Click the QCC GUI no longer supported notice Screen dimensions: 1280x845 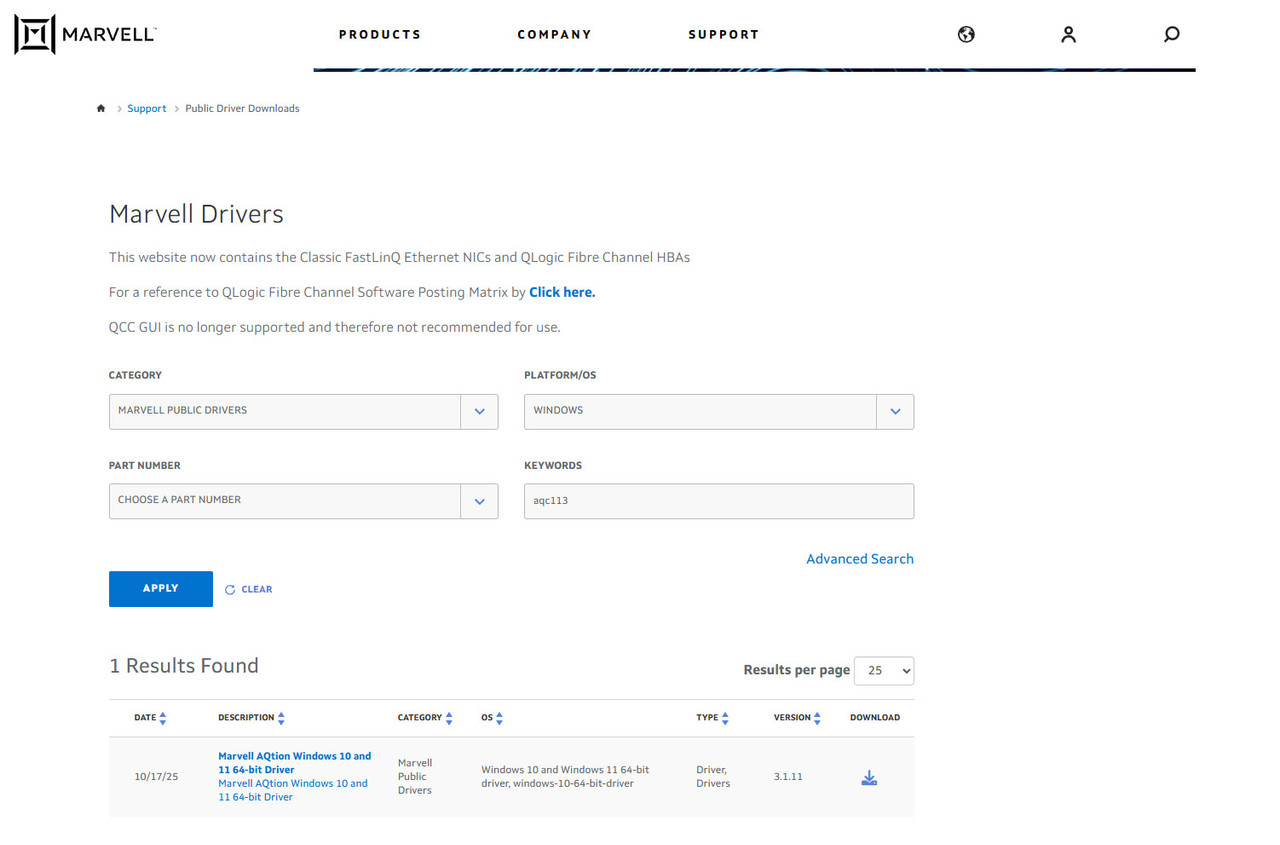pyautogui.click(x=335, y=327)
